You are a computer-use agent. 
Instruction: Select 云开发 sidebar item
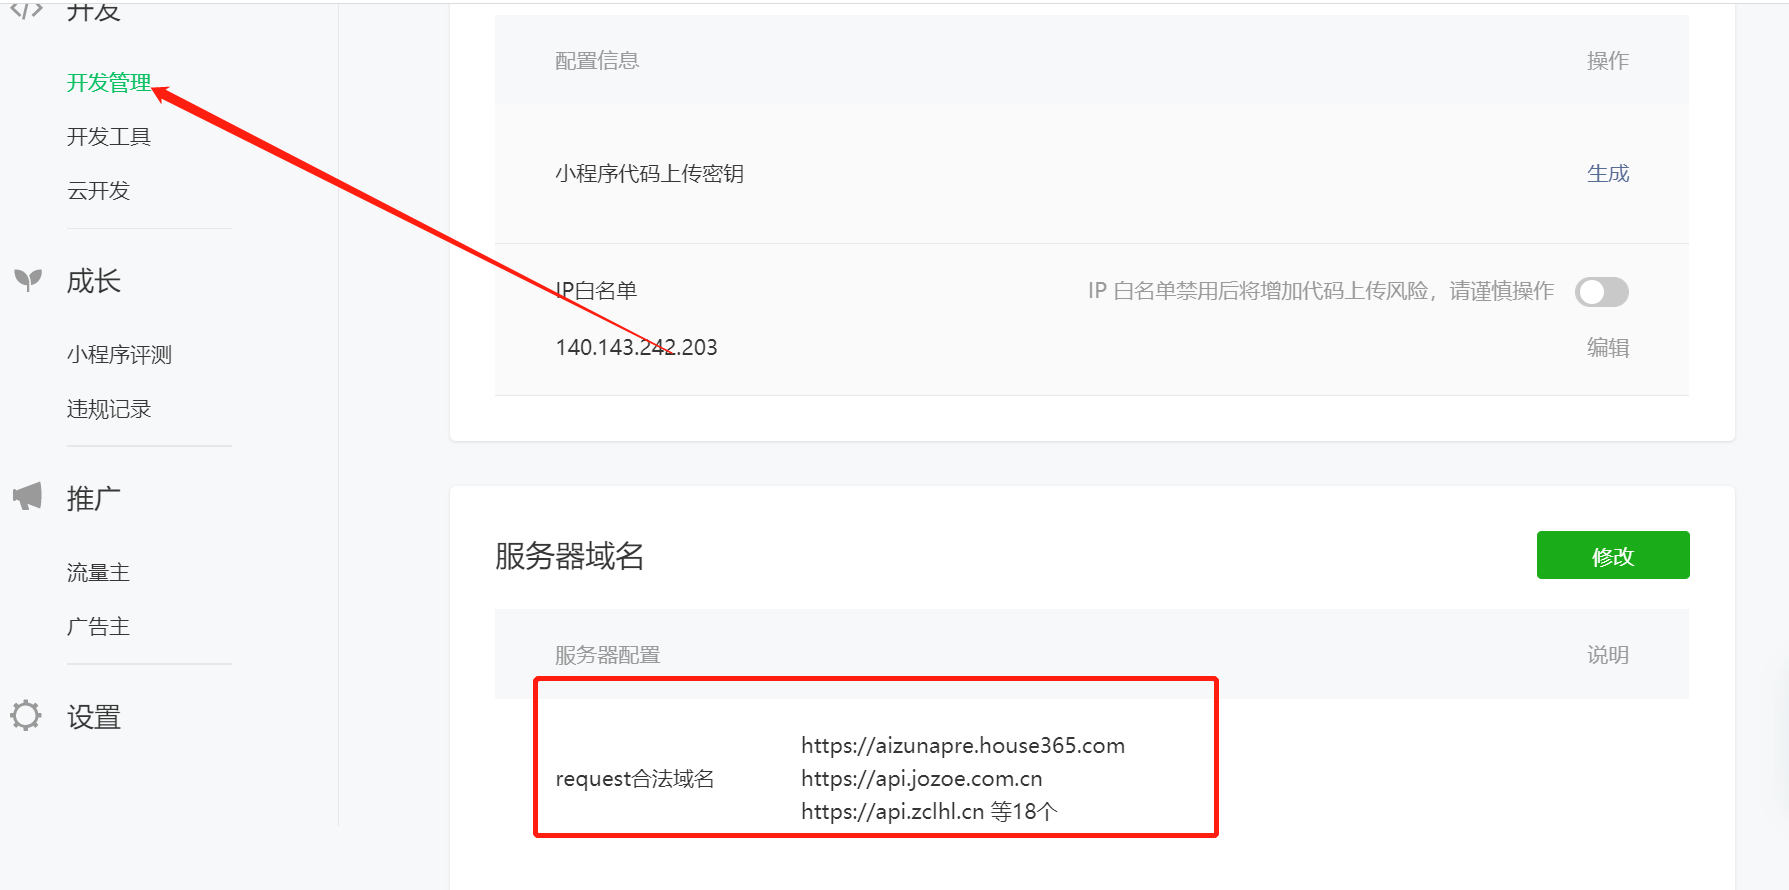coord(98,191)
